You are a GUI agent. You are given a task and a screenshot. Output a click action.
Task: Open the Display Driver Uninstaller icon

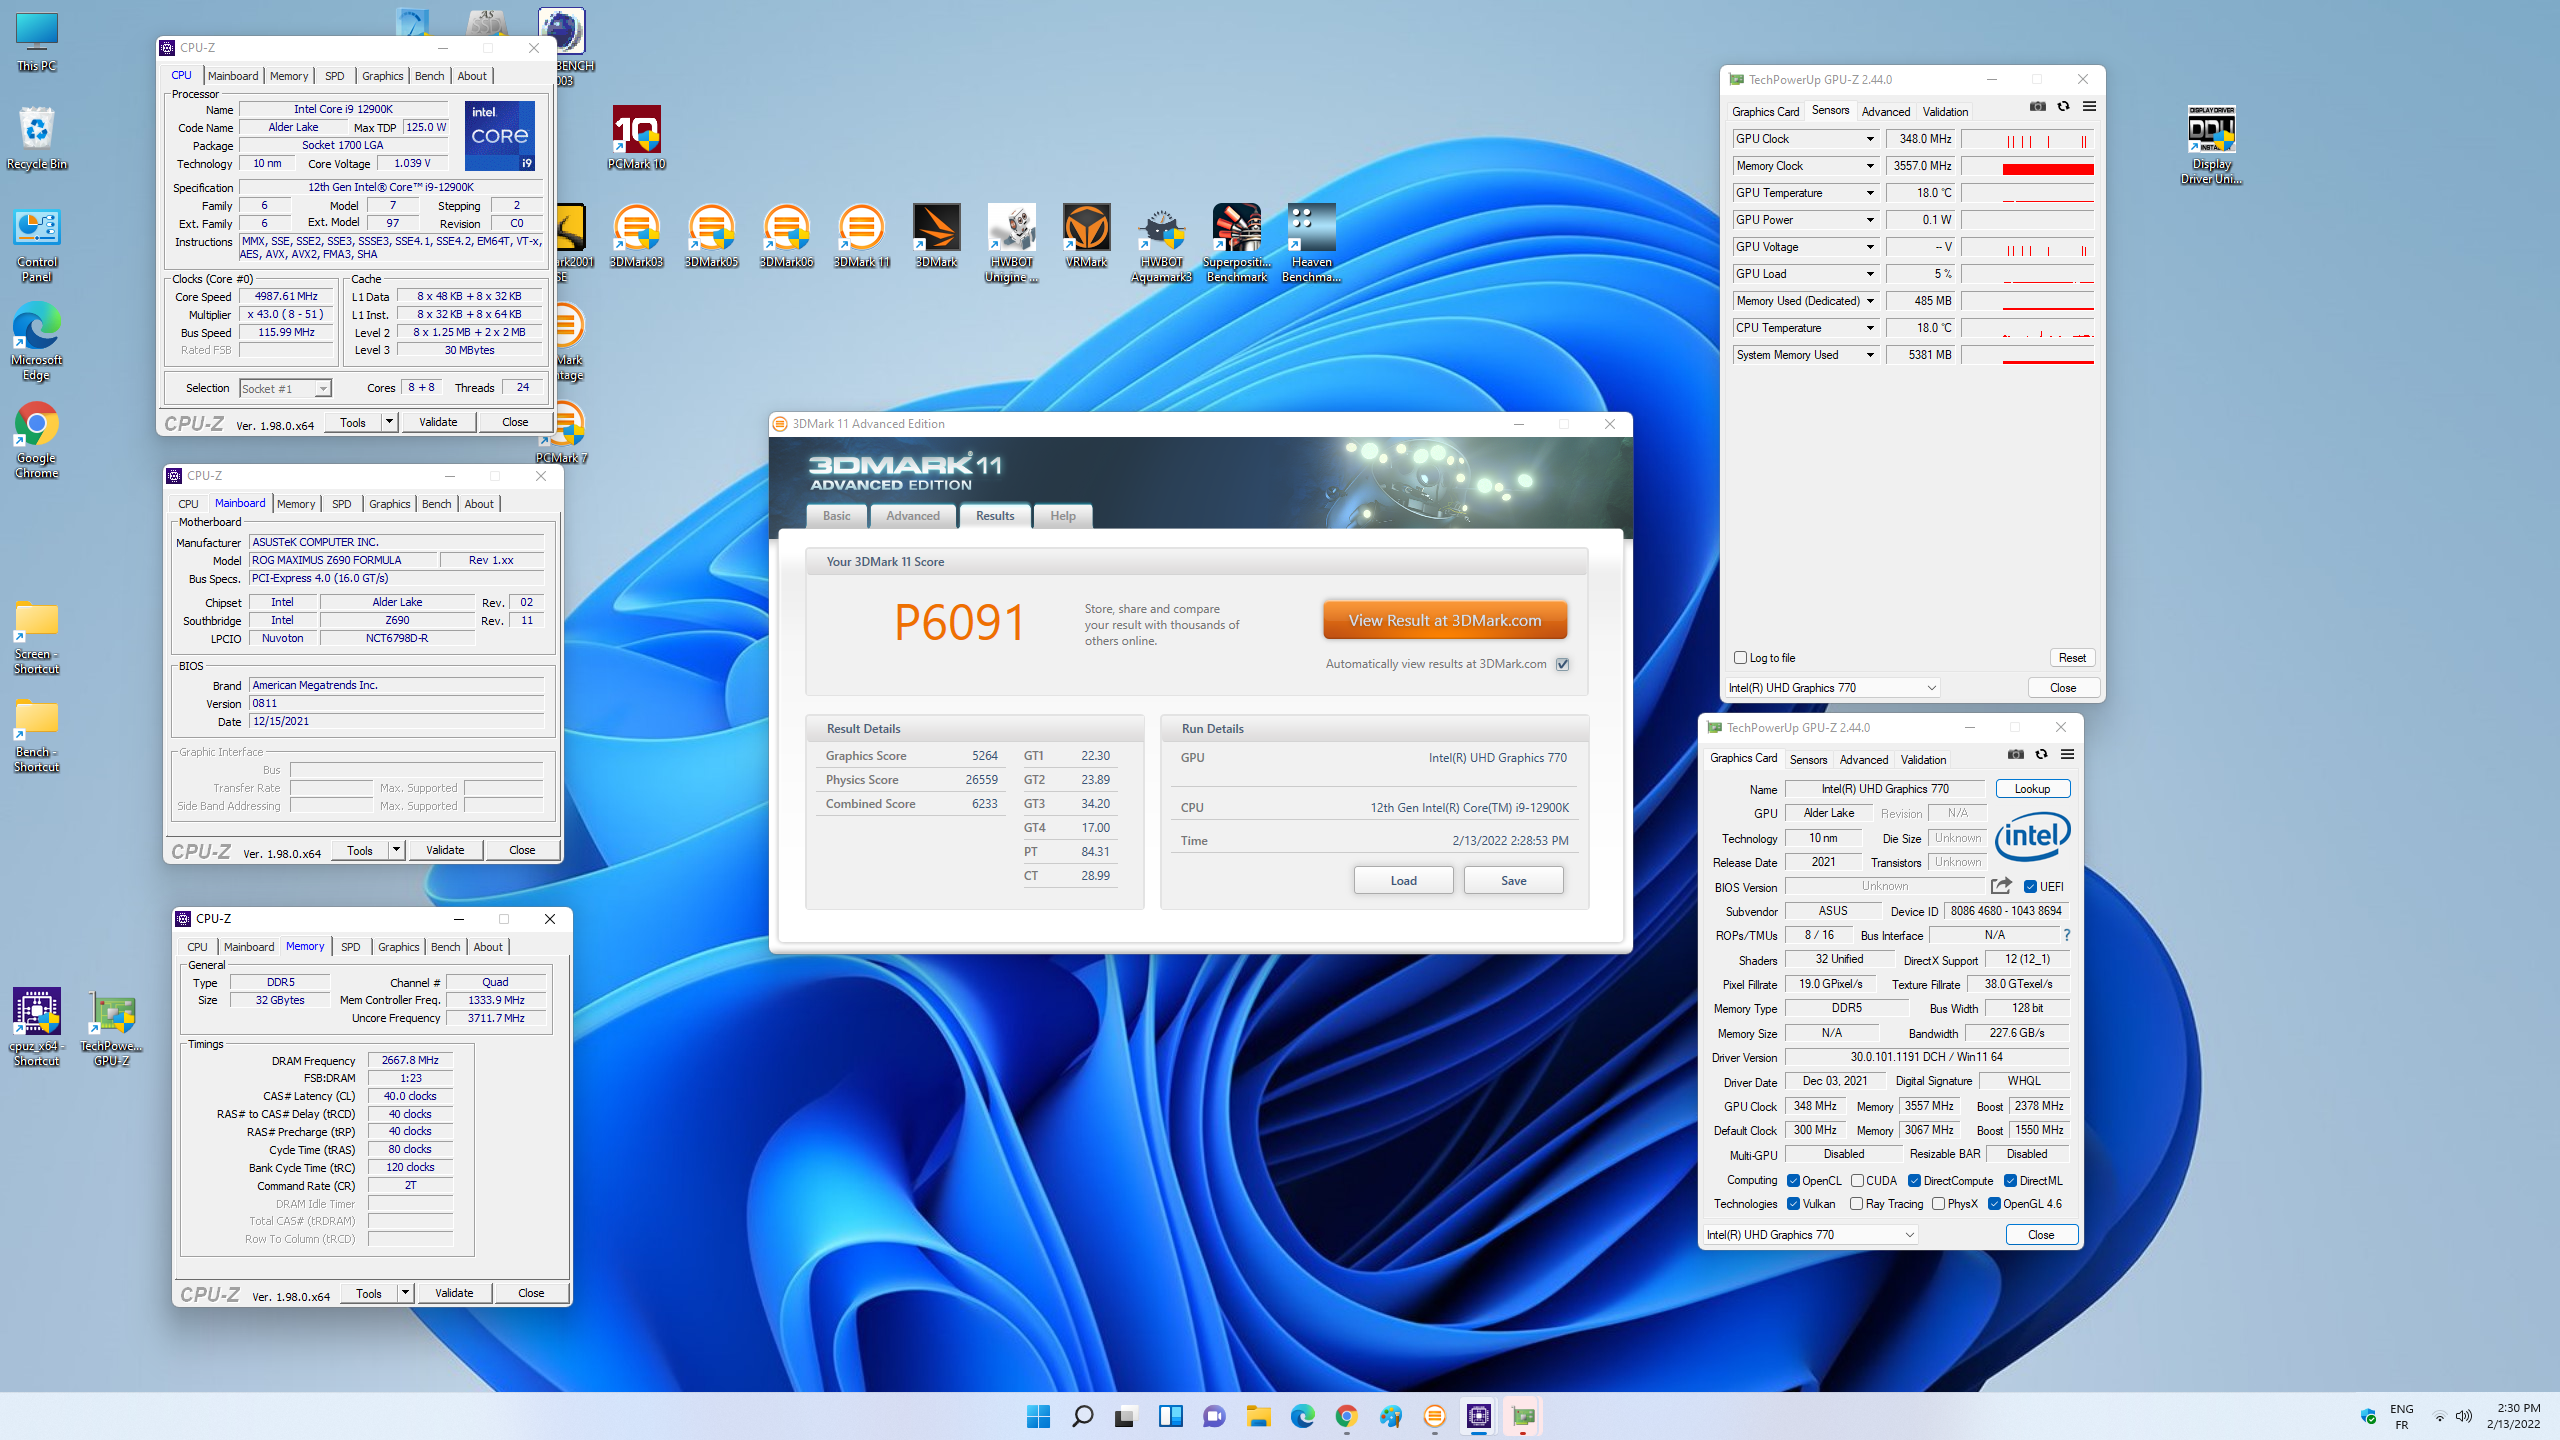coord(2211,146)
